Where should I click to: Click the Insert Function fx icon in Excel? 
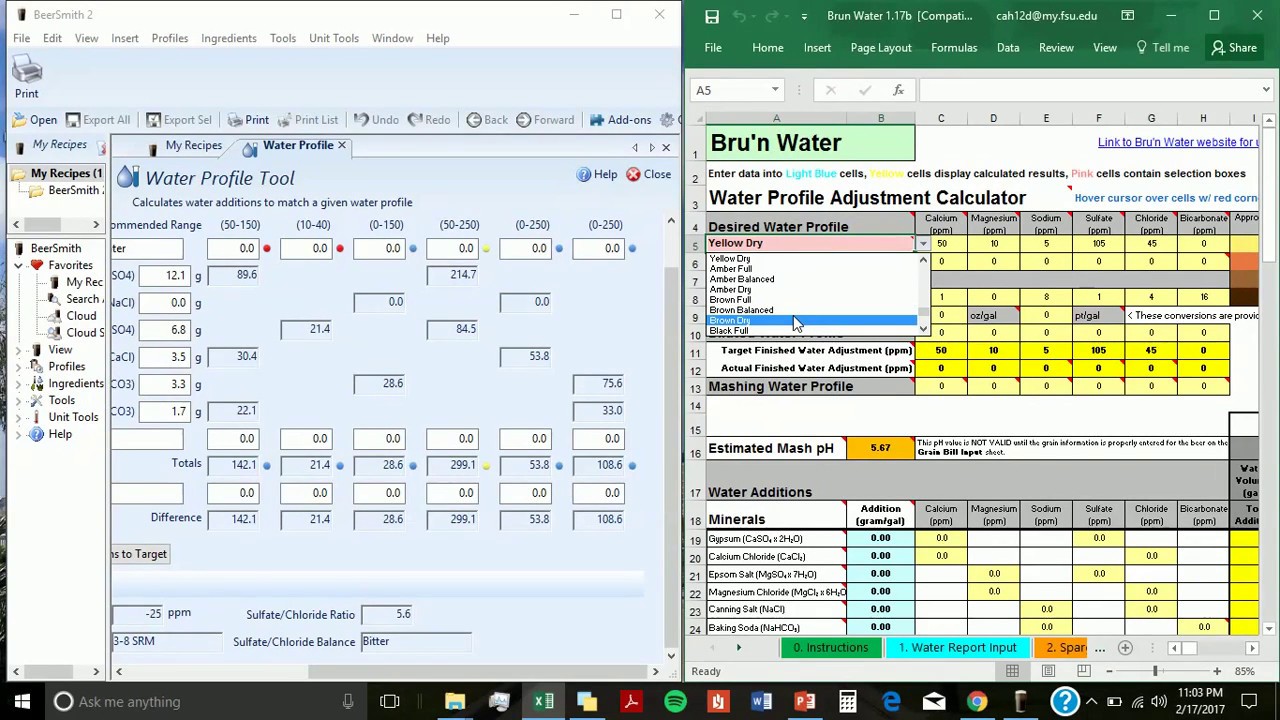click(x=898, y=91)
